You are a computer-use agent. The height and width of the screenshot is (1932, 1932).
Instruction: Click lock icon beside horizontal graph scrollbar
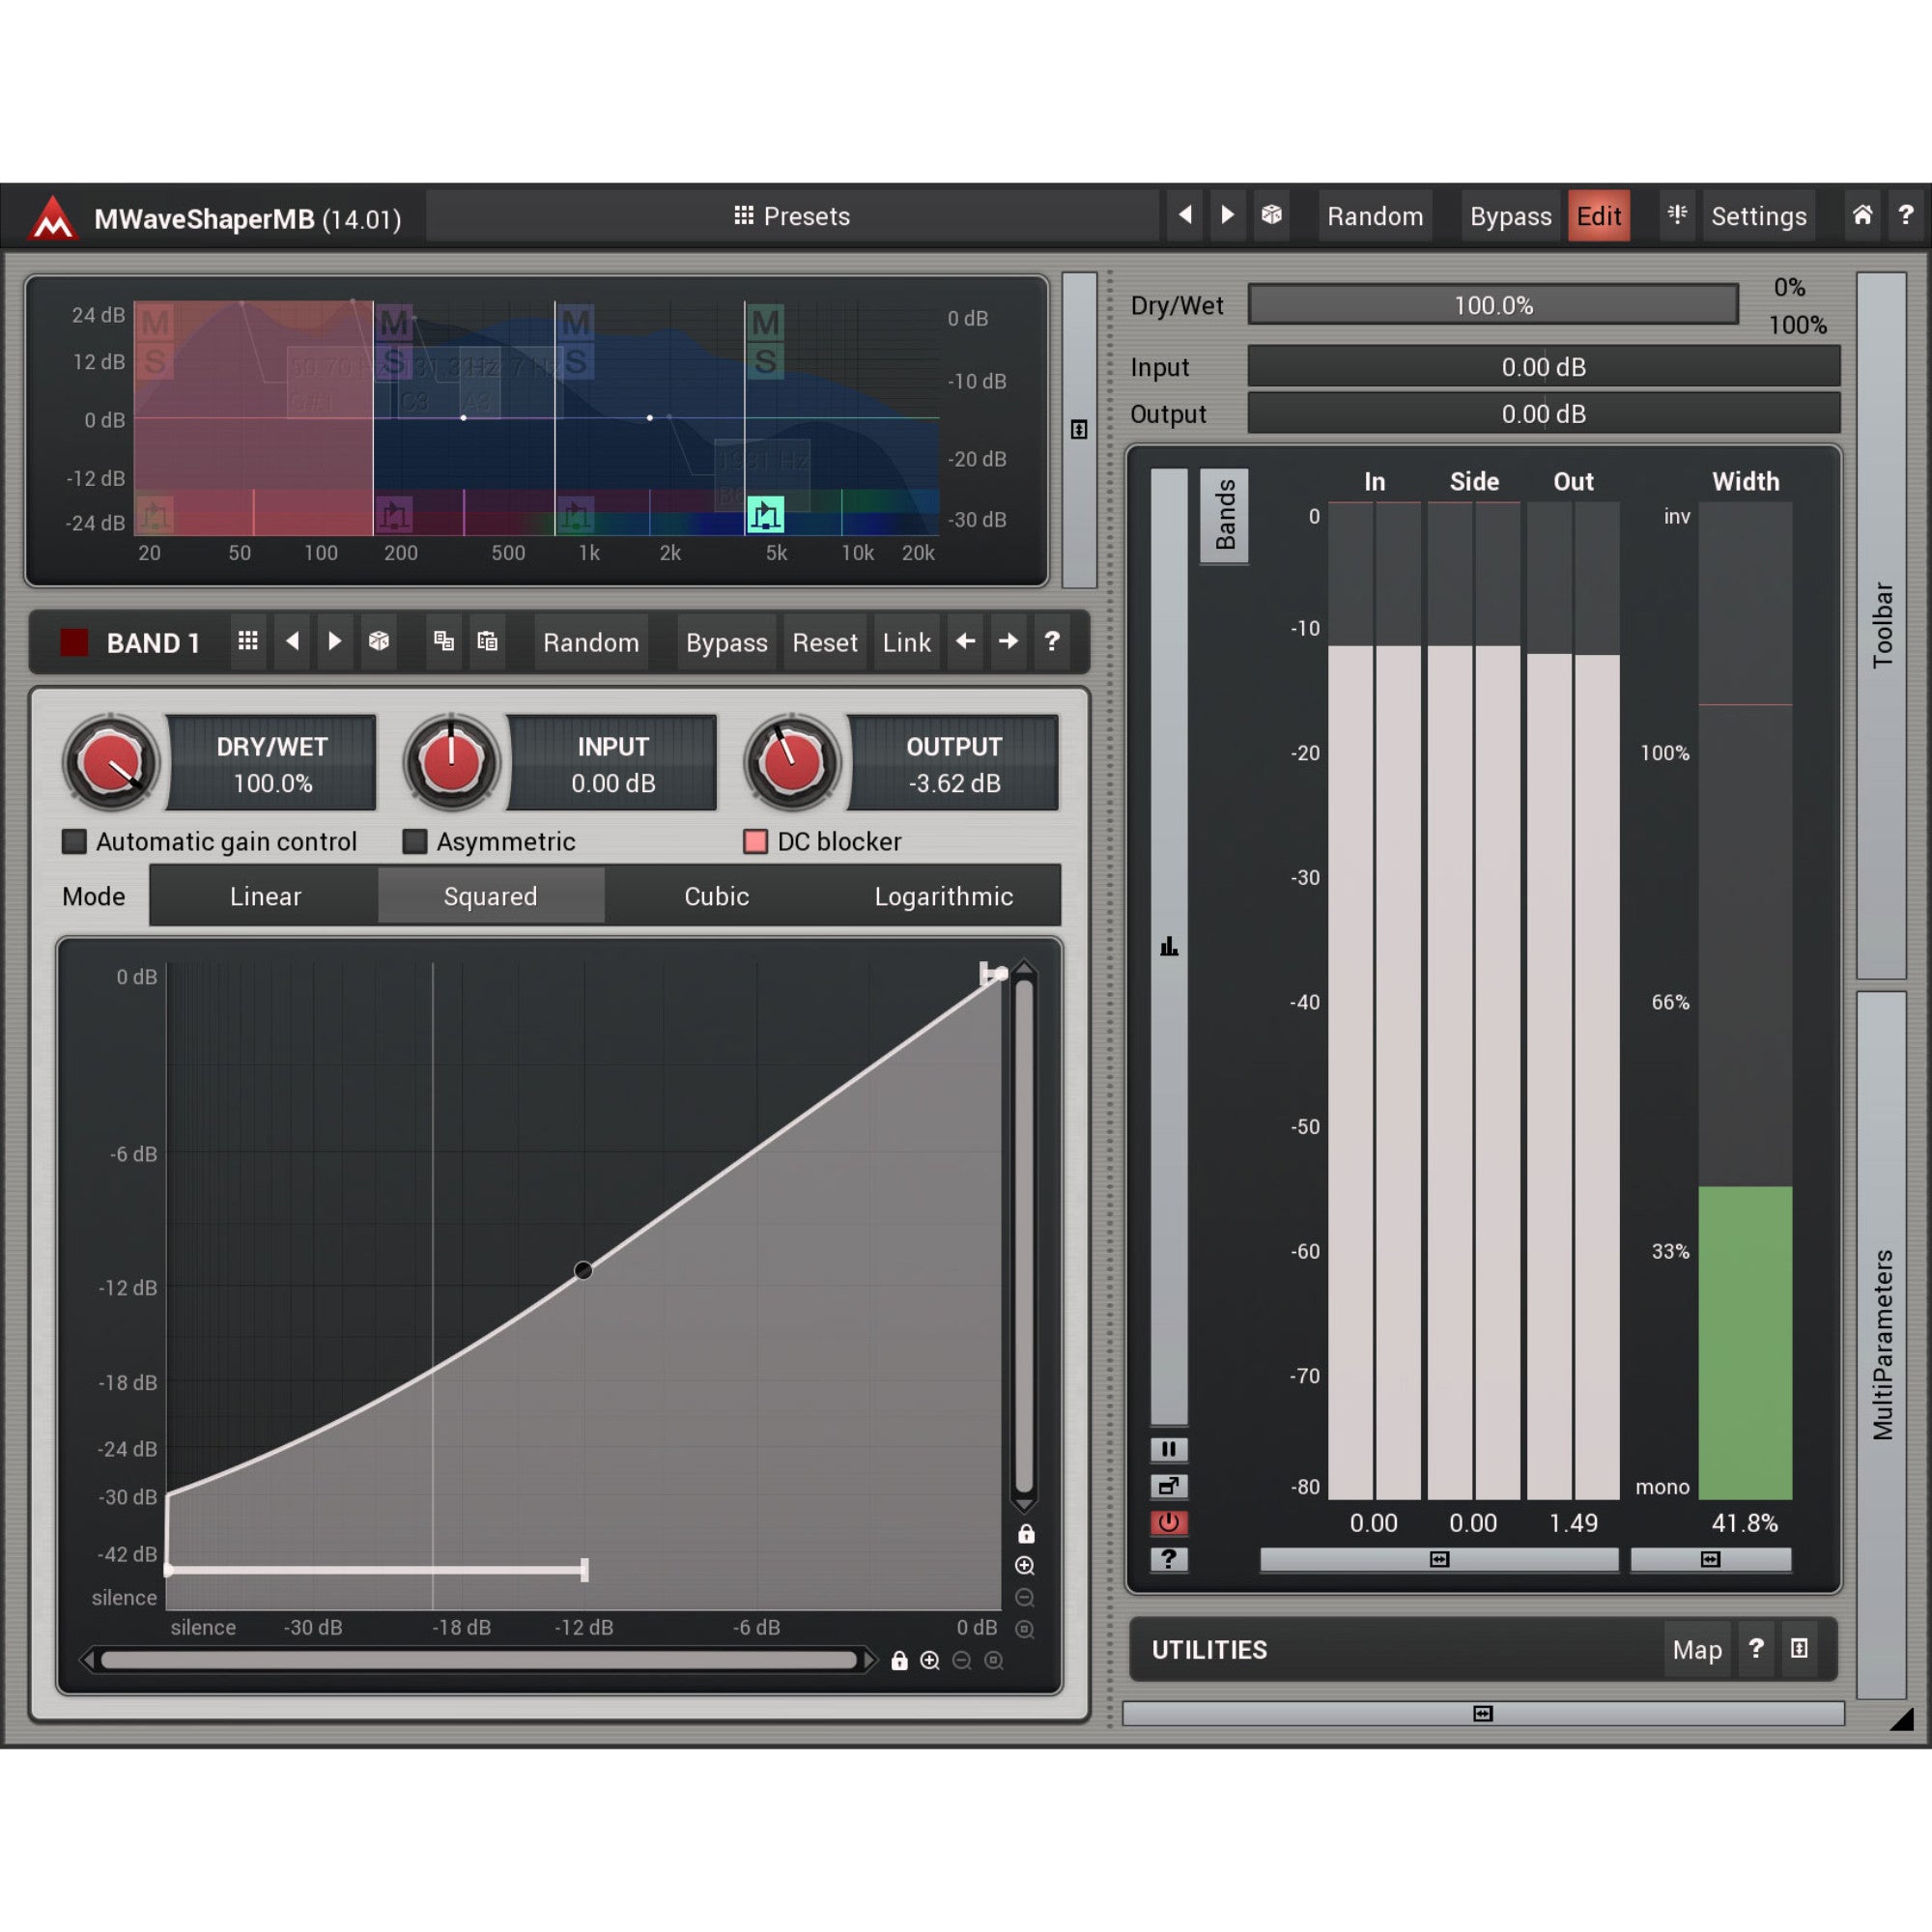pos(899,1660)
